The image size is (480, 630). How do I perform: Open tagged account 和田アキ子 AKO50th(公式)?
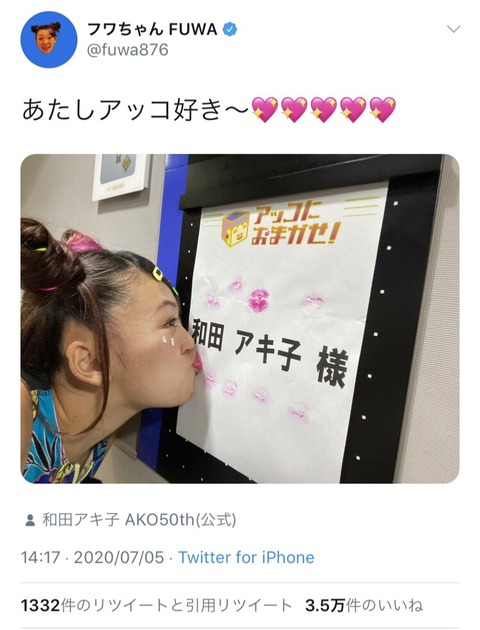139,520
